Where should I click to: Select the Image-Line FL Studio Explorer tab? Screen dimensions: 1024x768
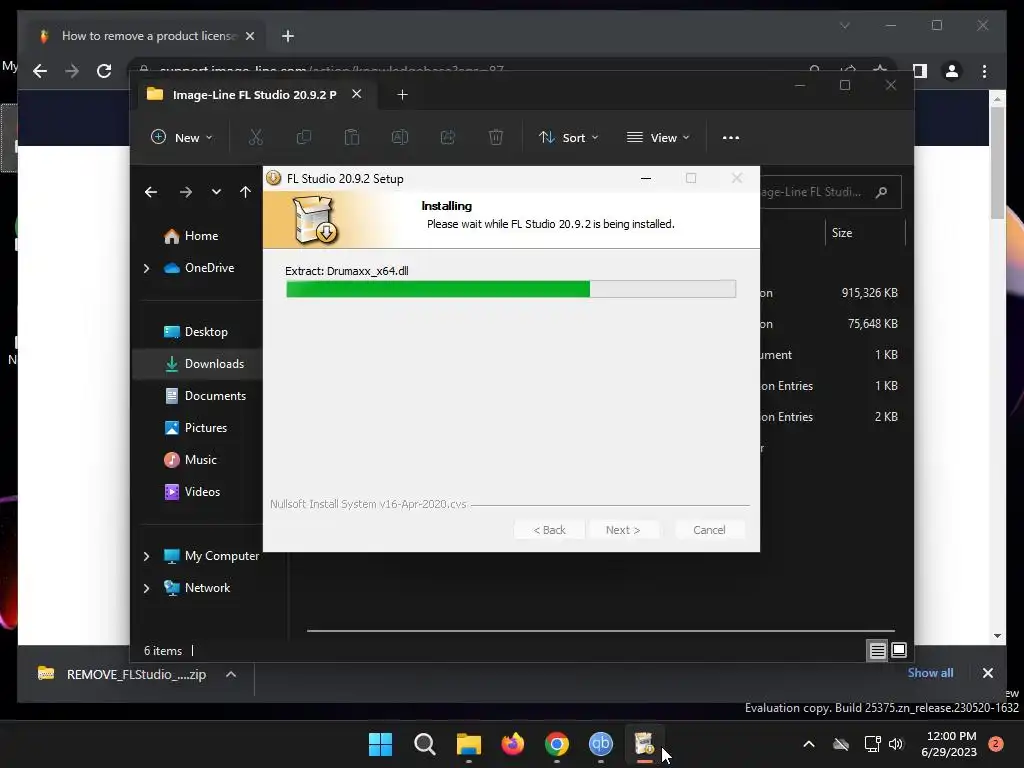tap(255, 95)
